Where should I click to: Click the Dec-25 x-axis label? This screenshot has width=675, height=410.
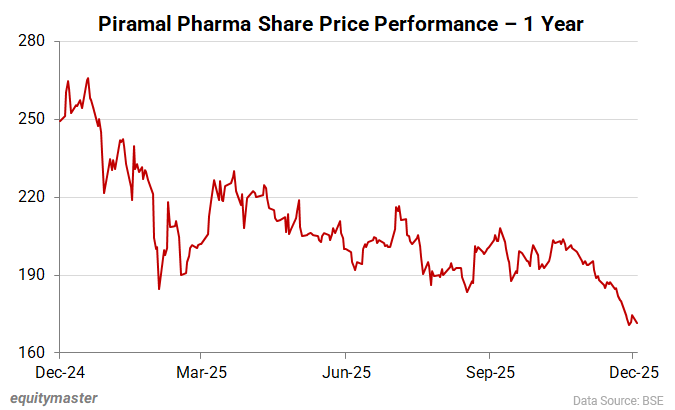(632, 372)
